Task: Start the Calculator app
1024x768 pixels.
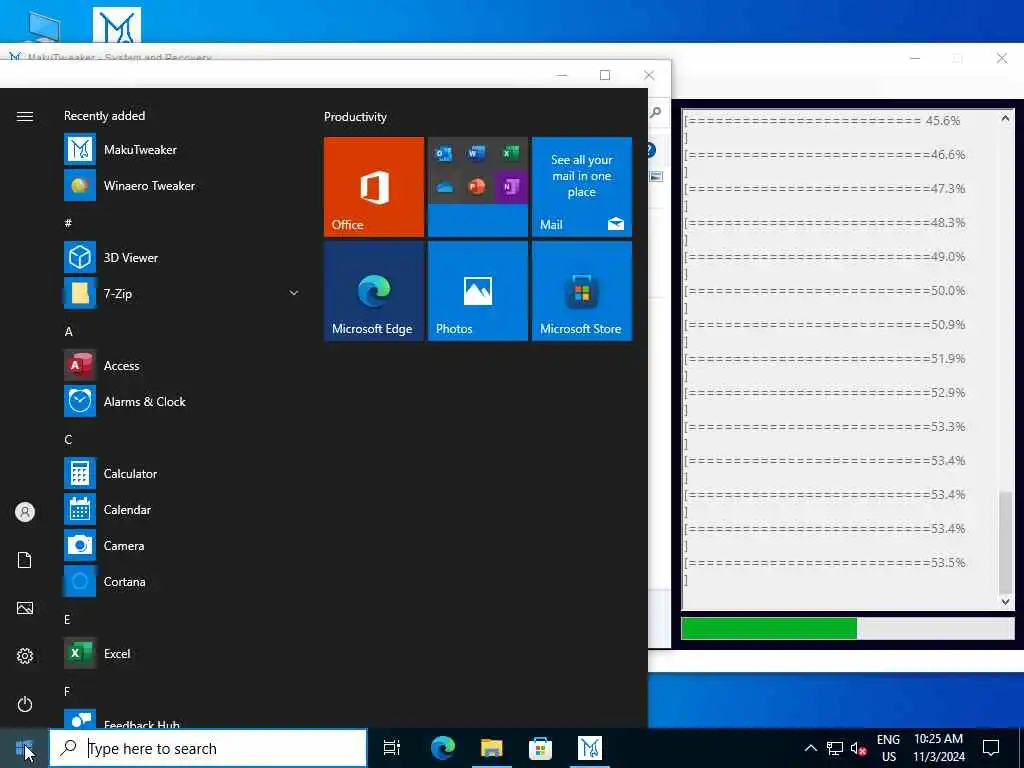Action: pyautogui.click(x=182, y=473)
